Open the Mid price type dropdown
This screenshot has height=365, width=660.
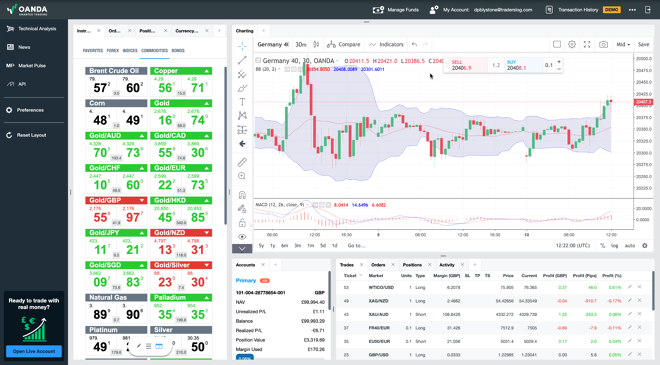click(x=623, y=44)
